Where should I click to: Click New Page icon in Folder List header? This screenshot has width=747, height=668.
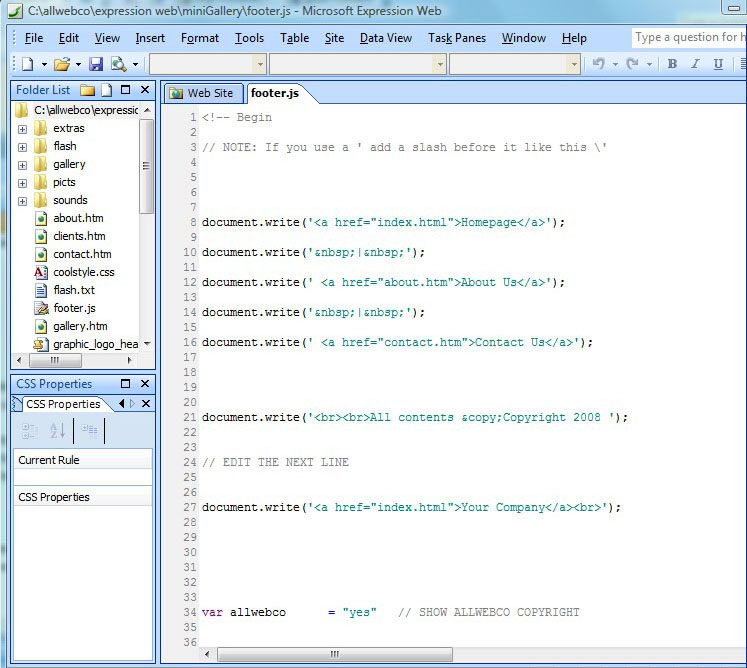point(107,90)
